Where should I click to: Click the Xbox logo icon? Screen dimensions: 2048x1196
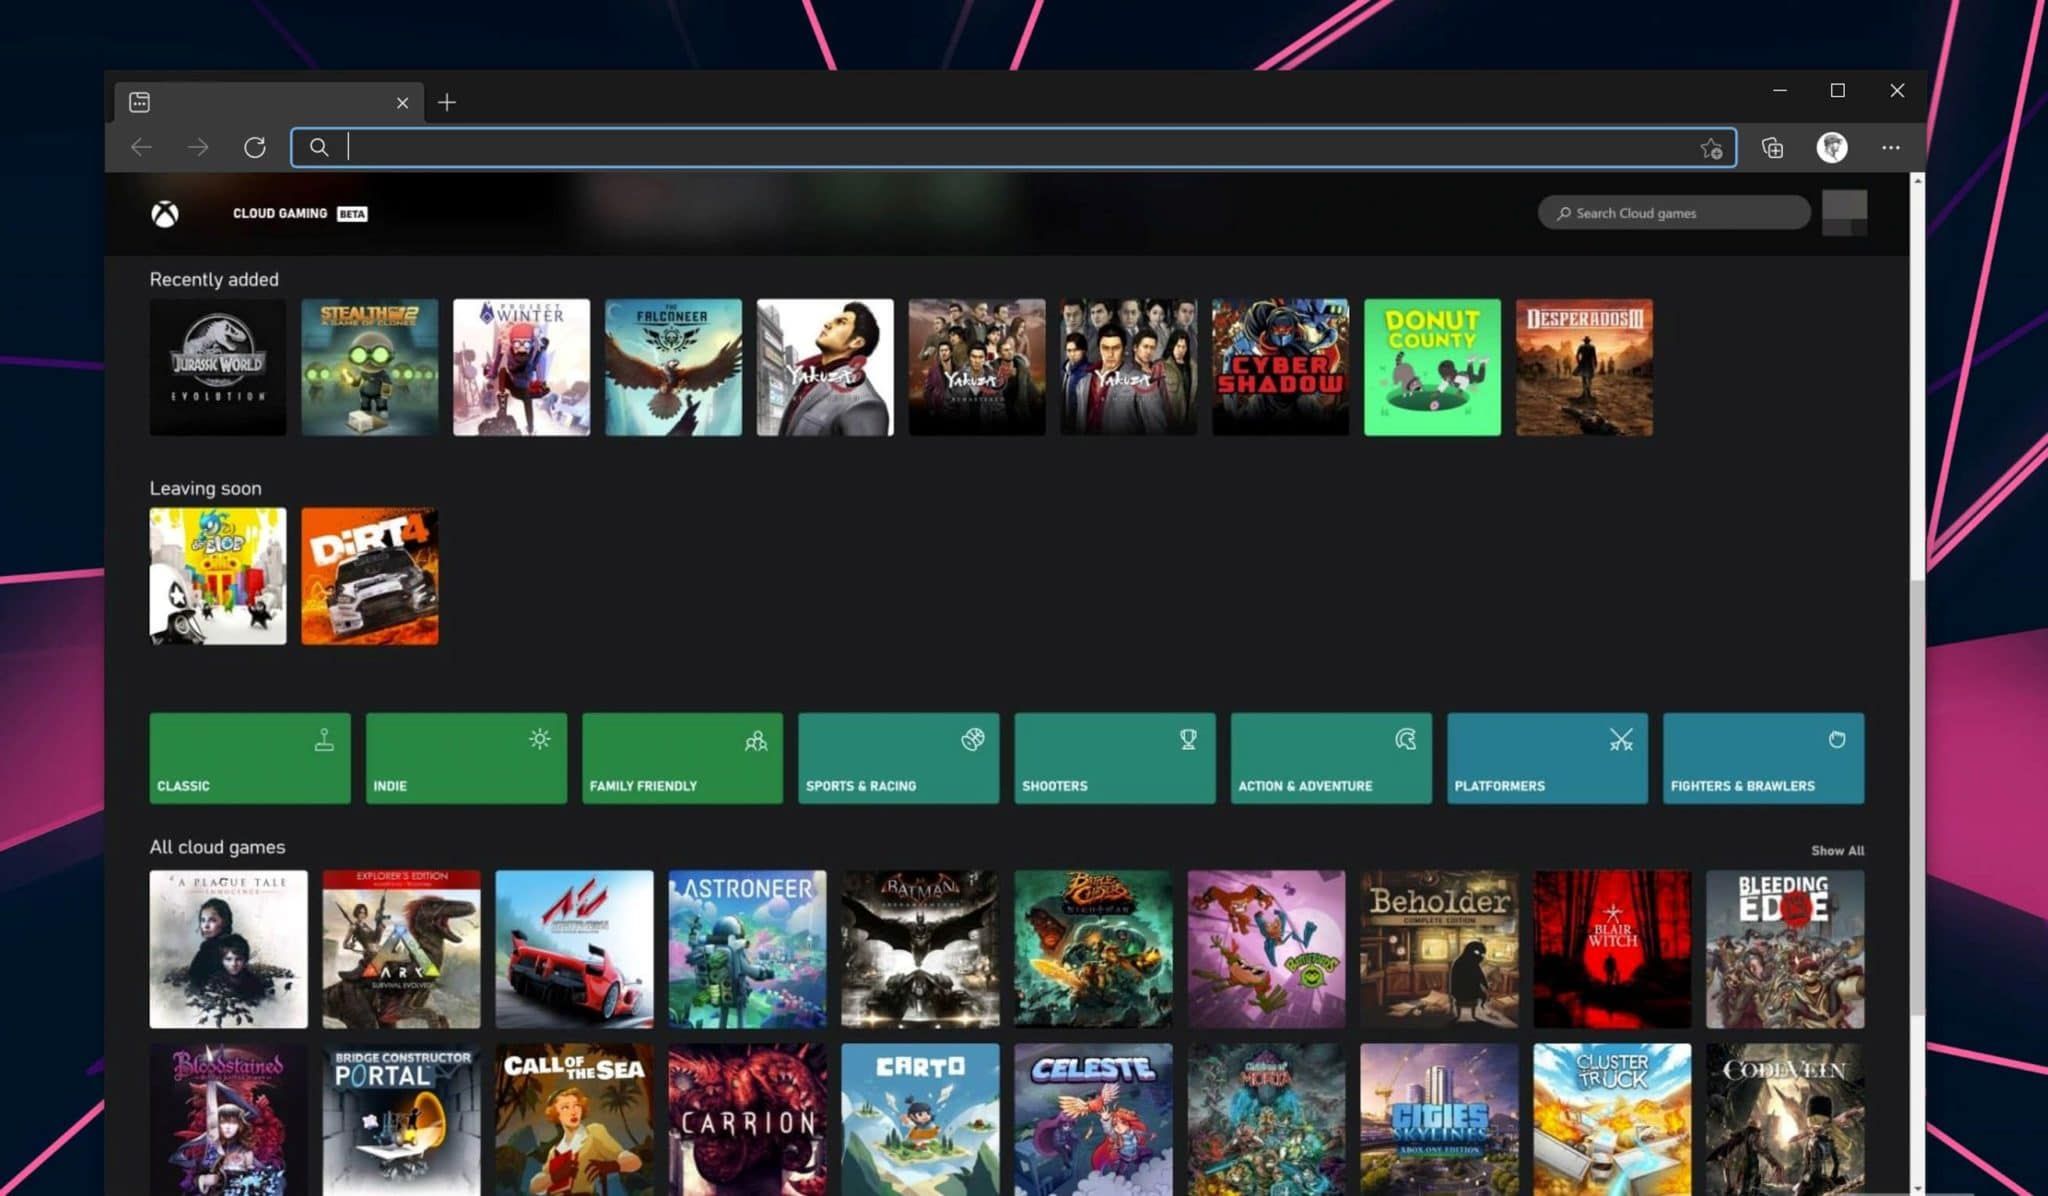point(165,213)
